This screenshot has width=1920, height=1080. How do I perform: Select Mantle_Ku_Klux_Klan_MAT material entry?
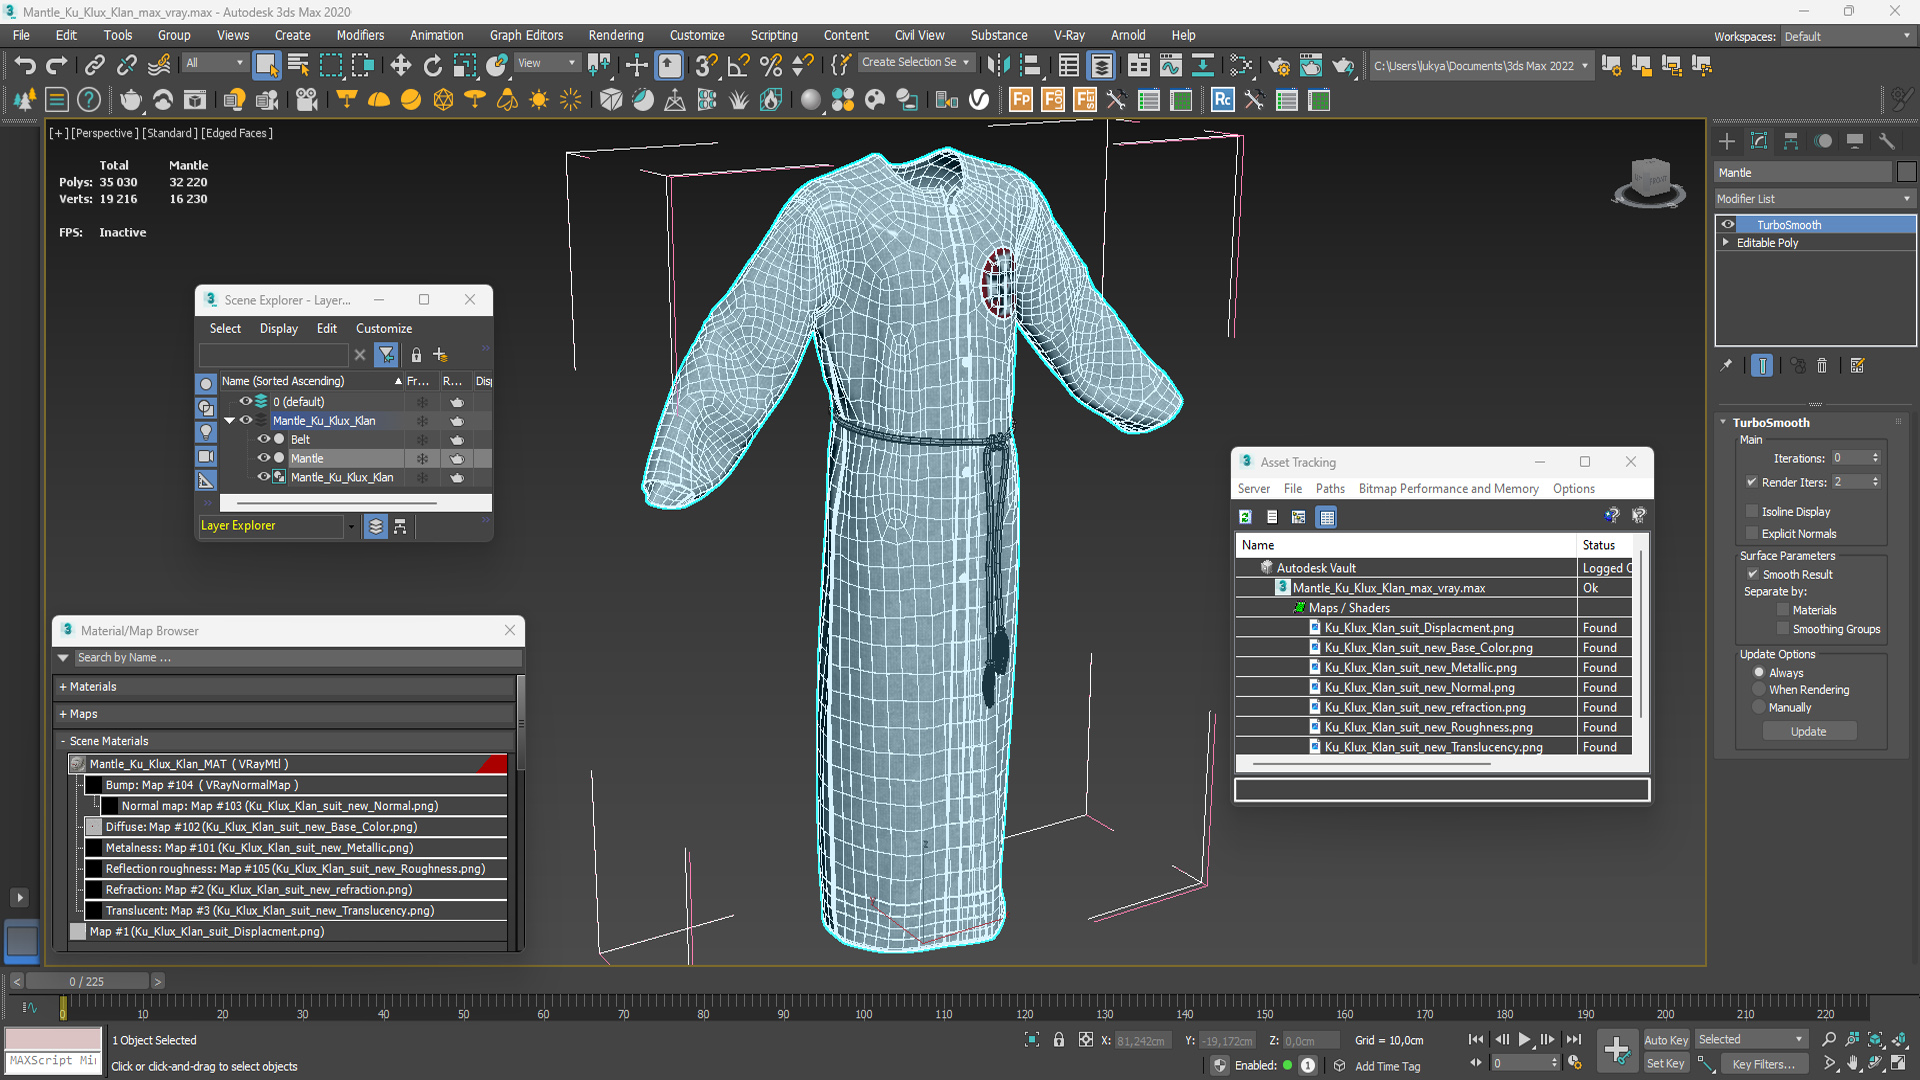point(287,764)
